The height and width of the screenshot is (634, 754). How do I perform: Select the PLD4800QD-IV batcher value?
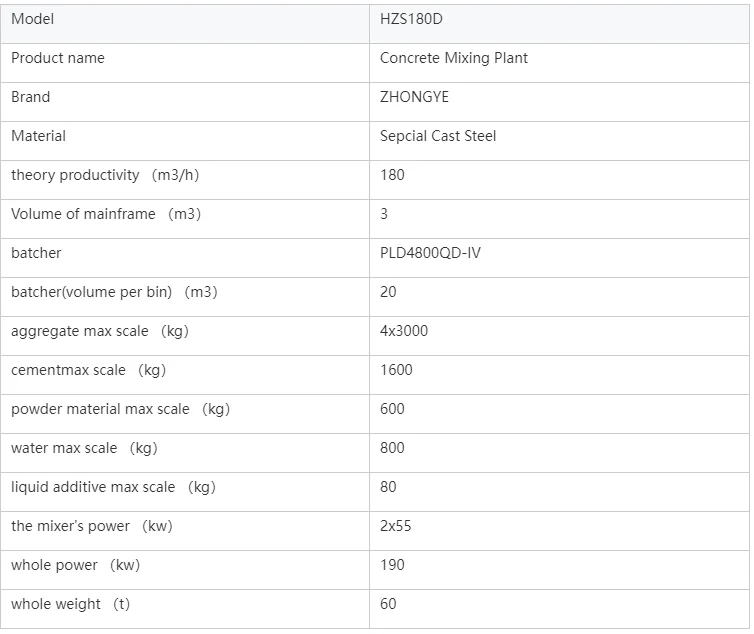(430, 253)
